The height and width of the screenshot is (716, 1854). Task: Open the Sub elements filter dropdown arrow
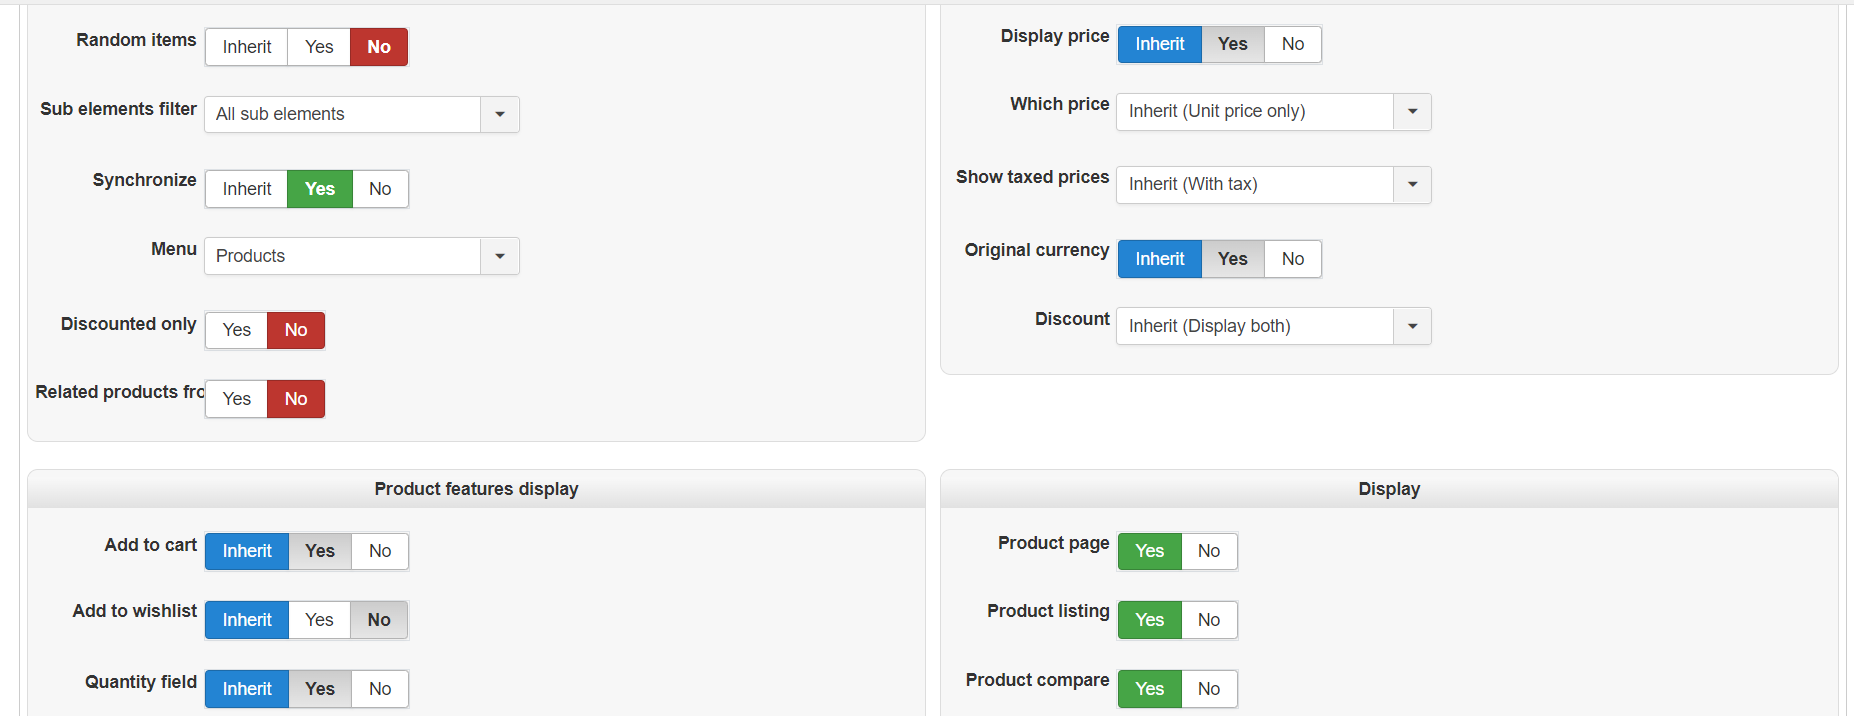499,114
